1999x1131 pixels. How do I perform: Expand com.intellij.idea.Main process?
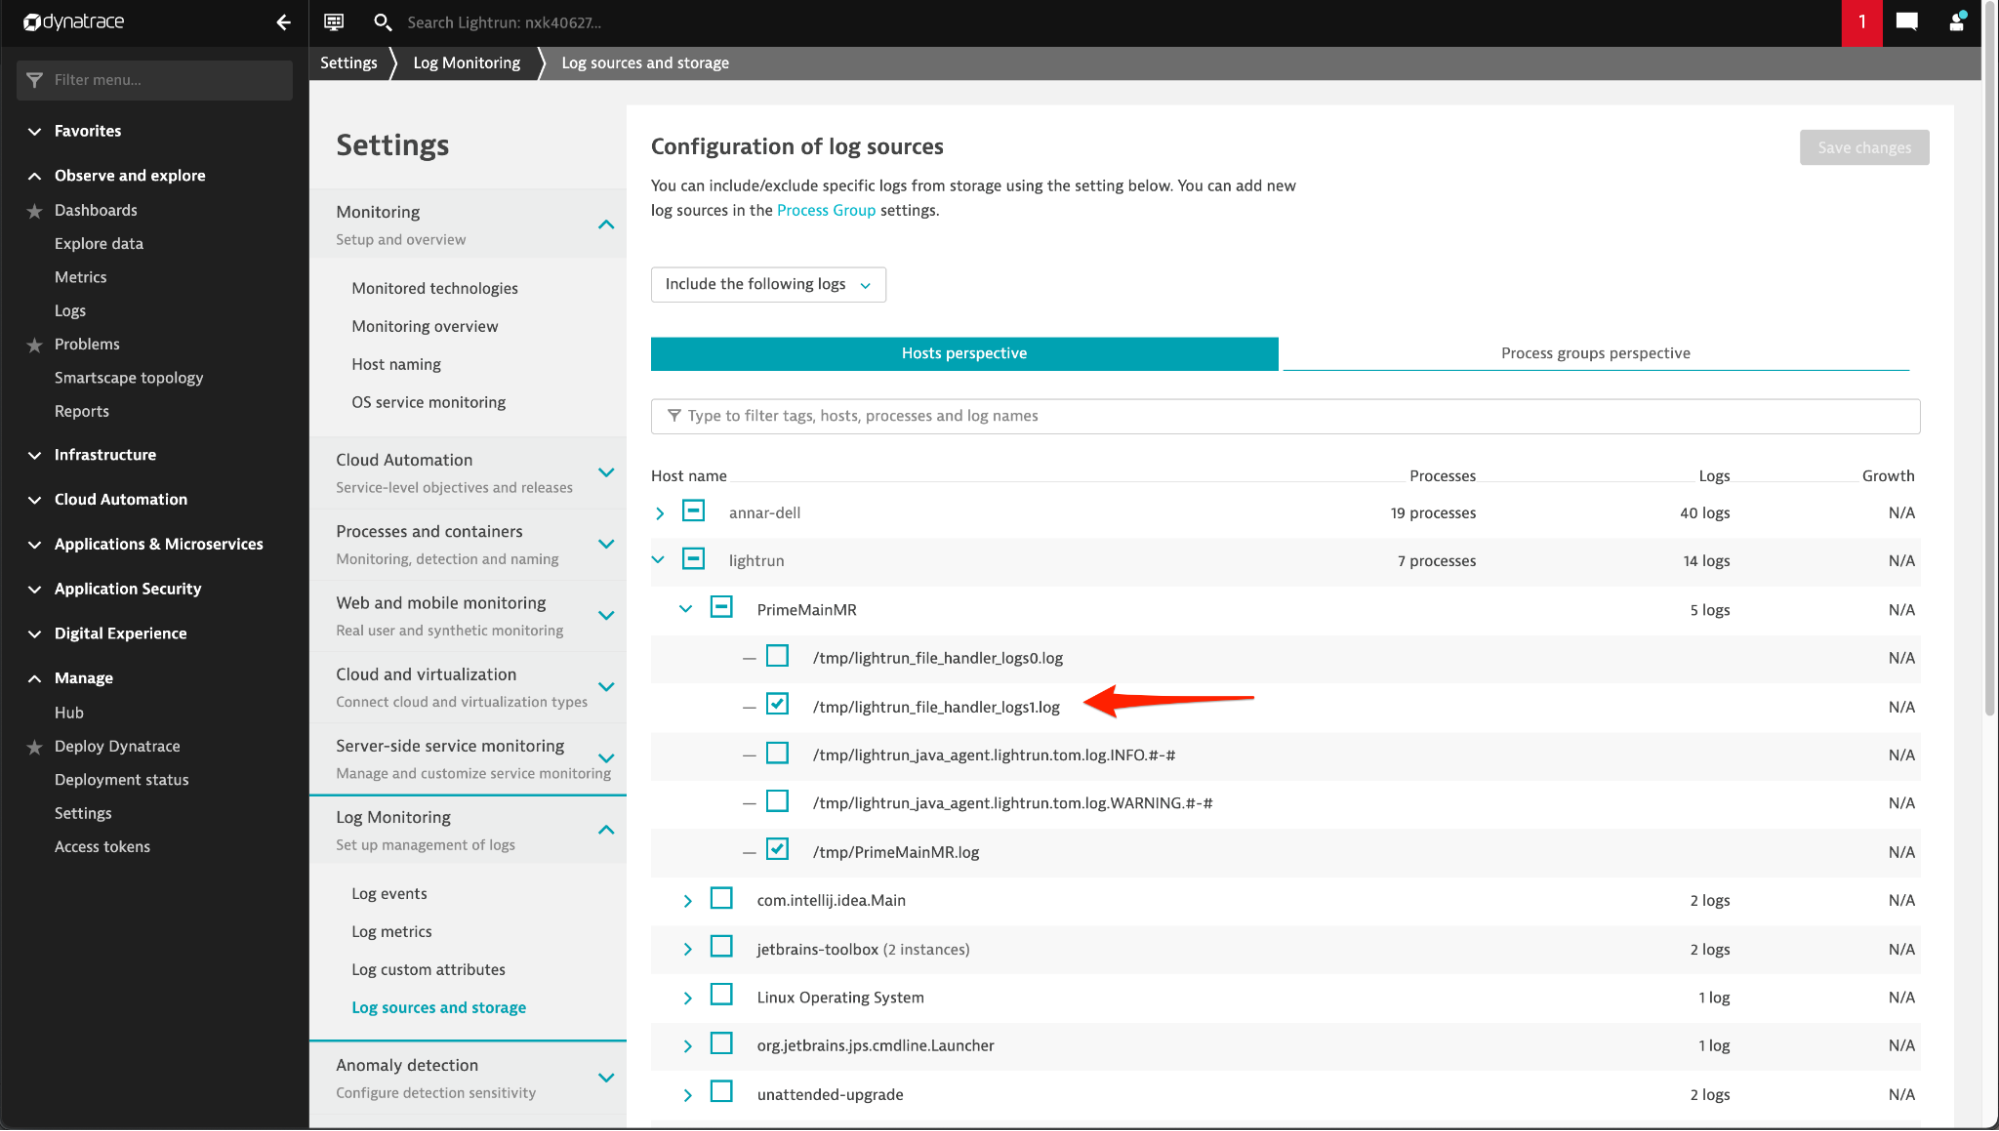click(687, 901)
